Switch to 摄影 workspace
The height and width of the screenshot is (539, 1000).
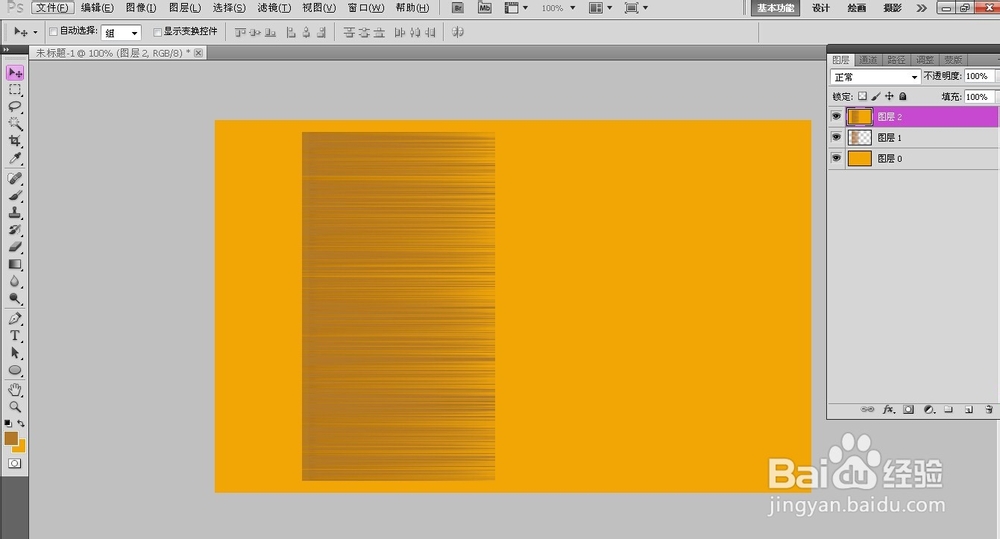[892, 8]
